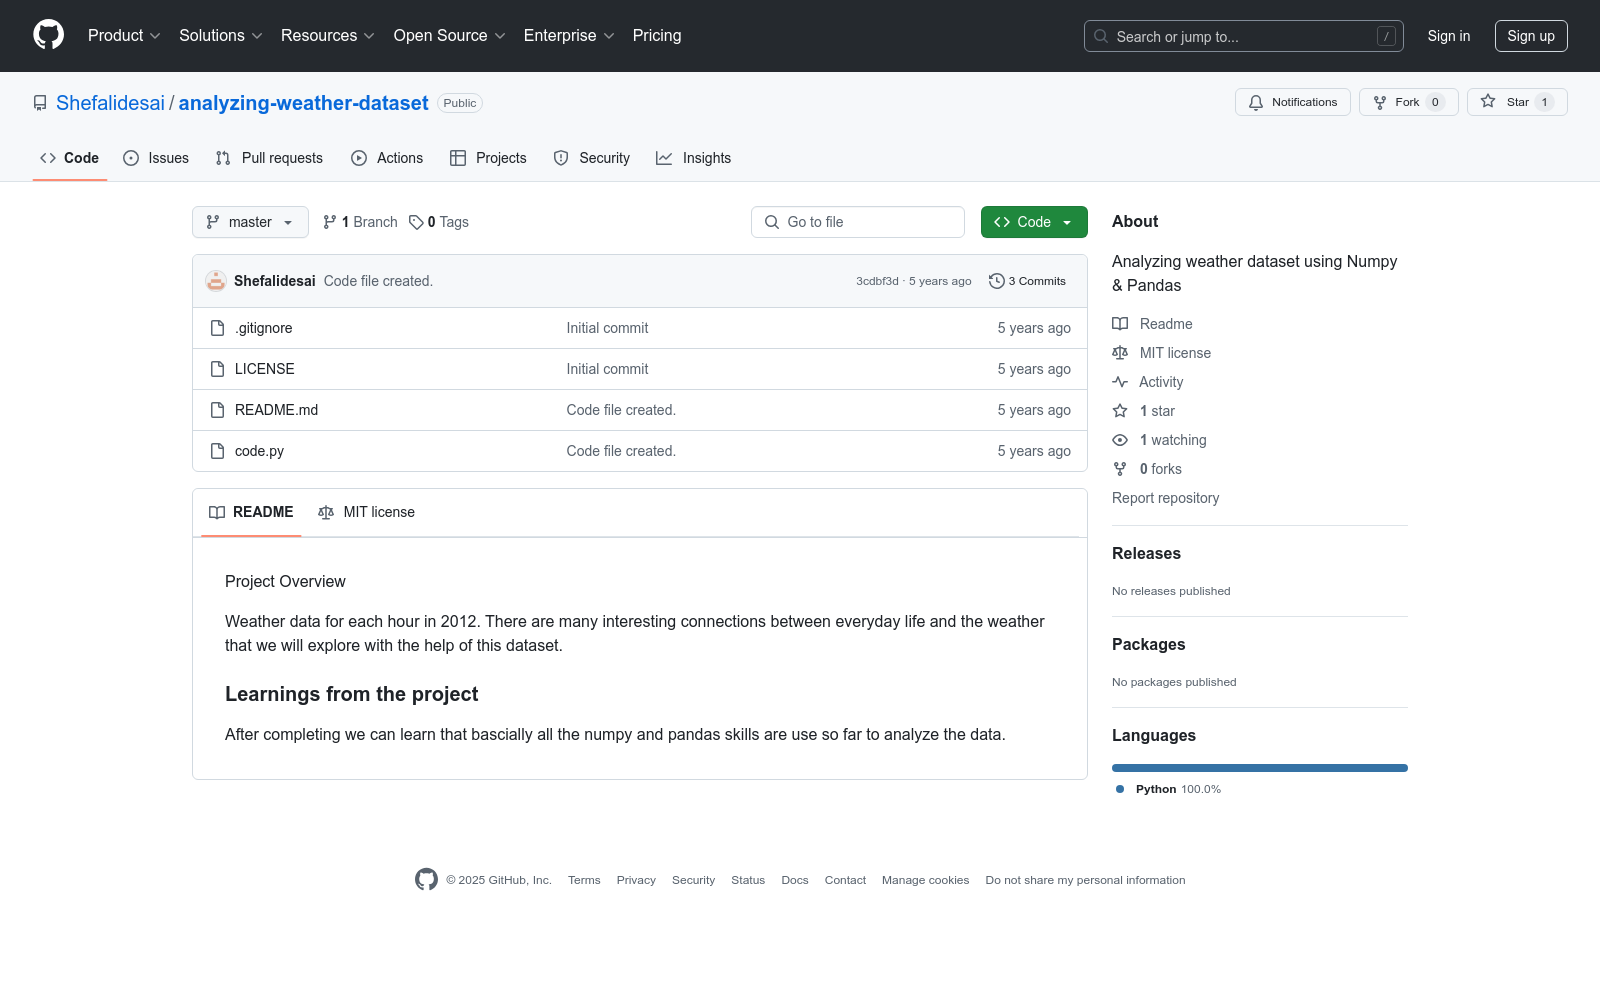Select the MIT license tab in file viewer
The width and height of the screenshot is (1600, 1000).
point(366,512)
